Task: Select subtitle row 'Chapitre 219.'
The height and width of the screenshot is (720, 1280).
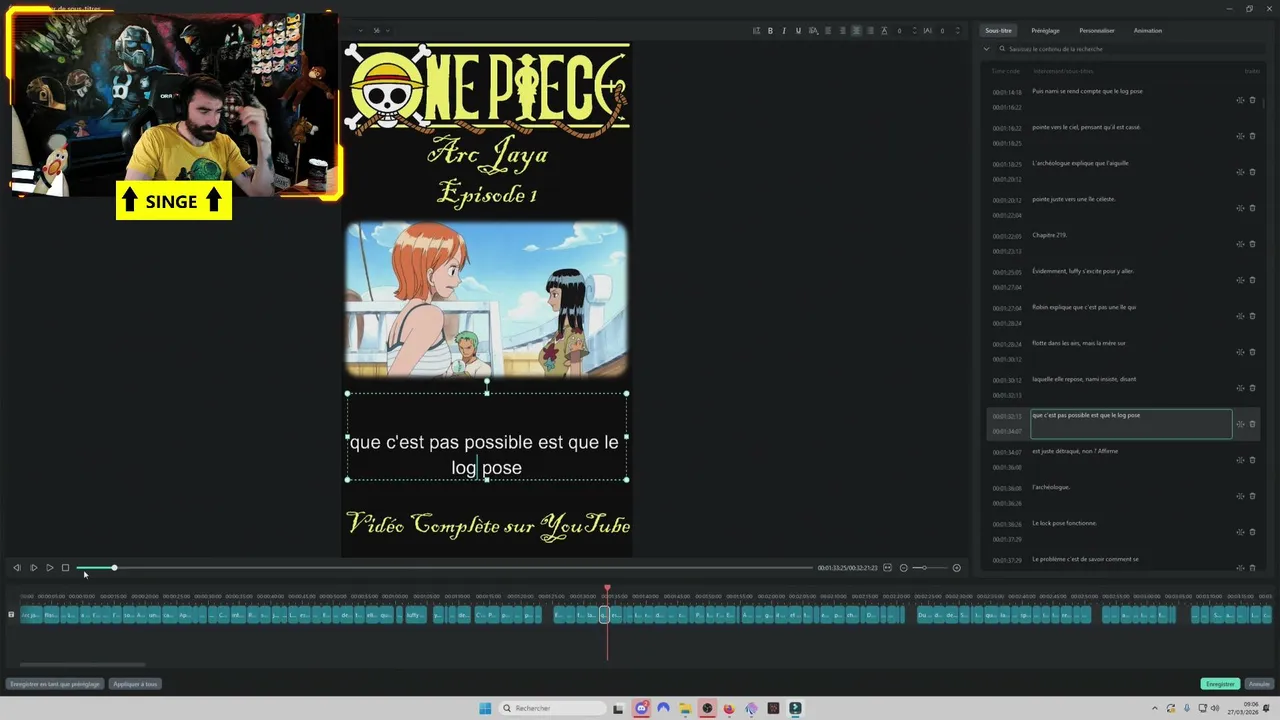Action: coord(1125,244)
